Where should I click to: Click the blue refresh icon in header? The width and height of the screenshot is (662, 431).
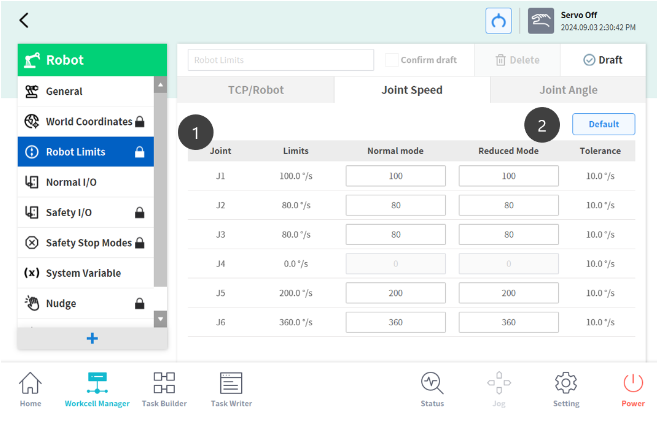498,21
